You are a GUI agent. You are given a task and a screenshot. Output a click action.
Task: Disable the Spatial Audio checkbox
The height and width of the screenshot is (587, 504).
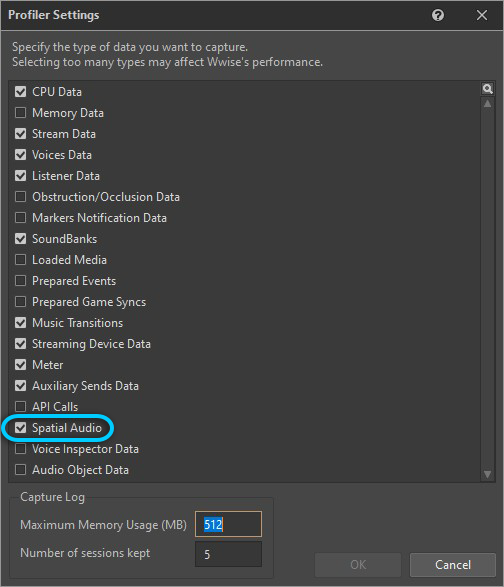tap(21, 428)
